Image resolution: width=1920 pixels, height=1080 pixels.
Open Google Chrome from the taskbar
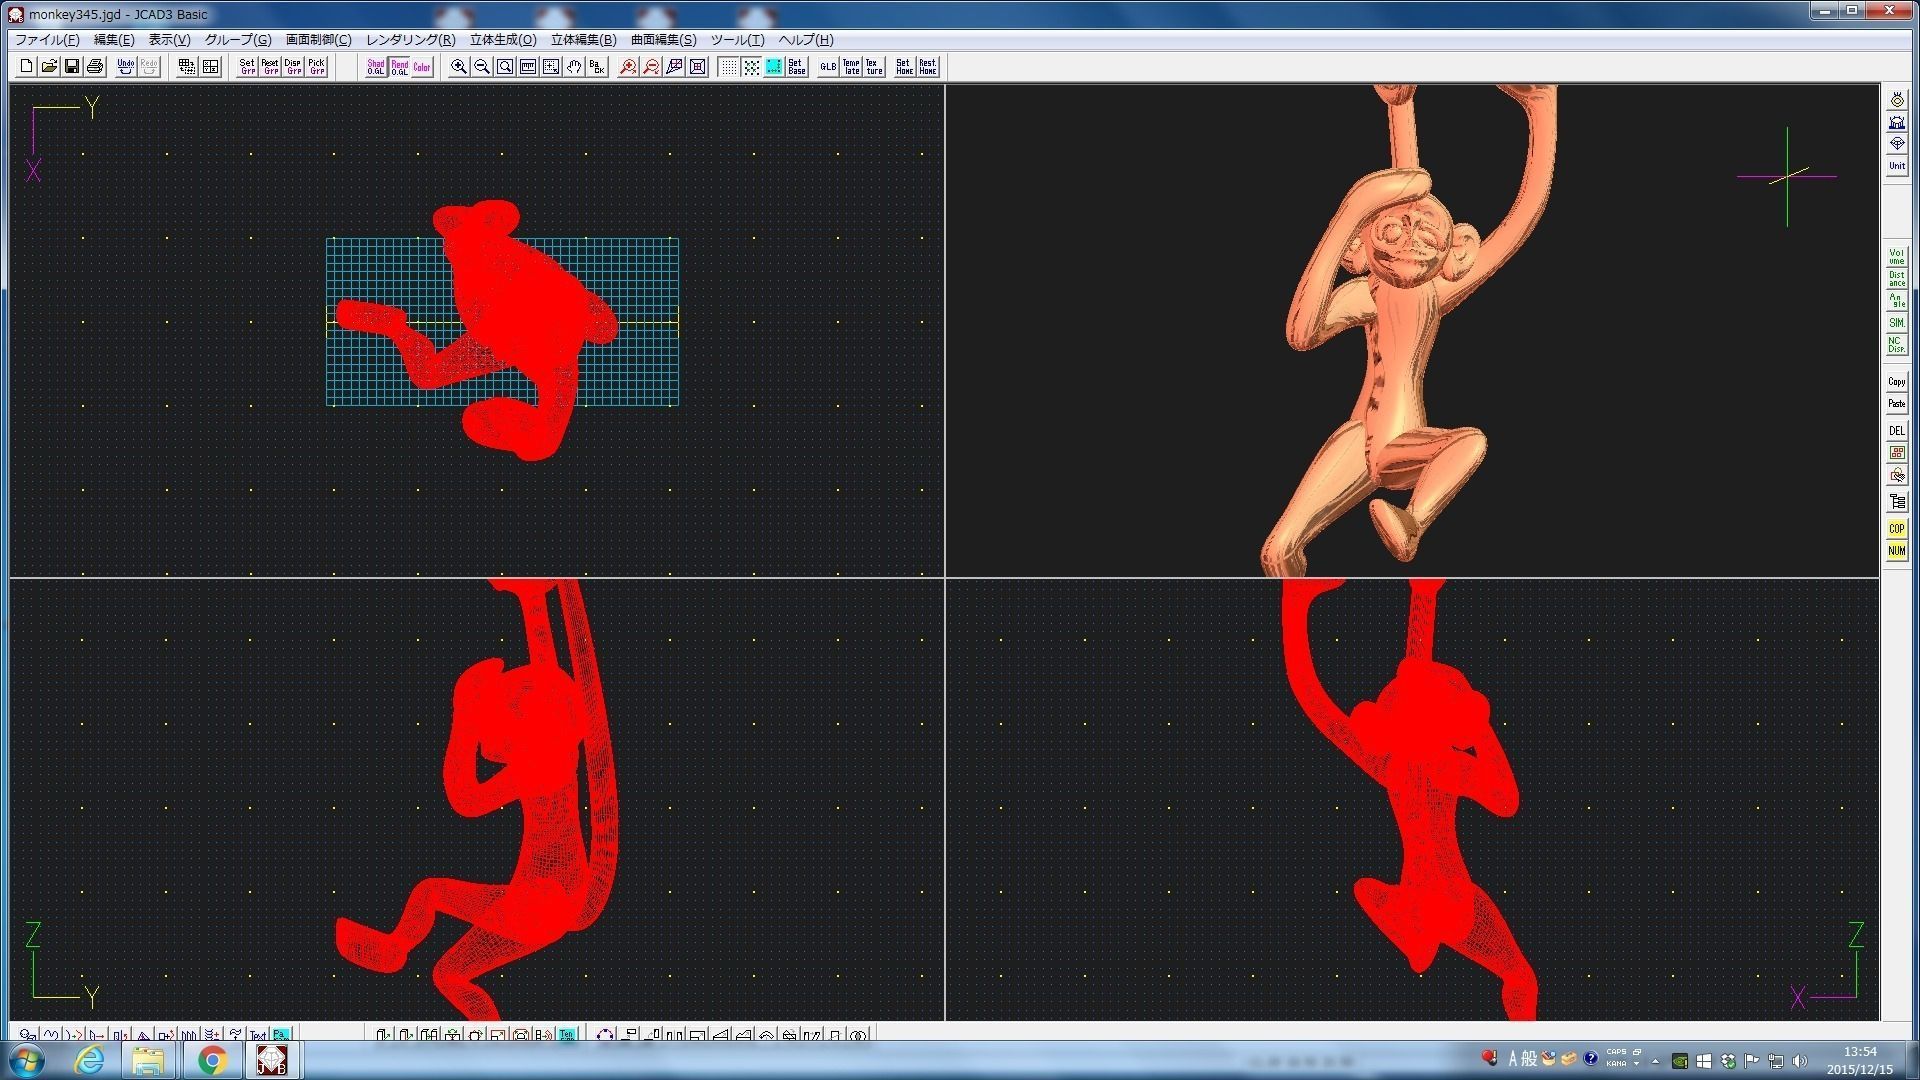pos(212,1060)
